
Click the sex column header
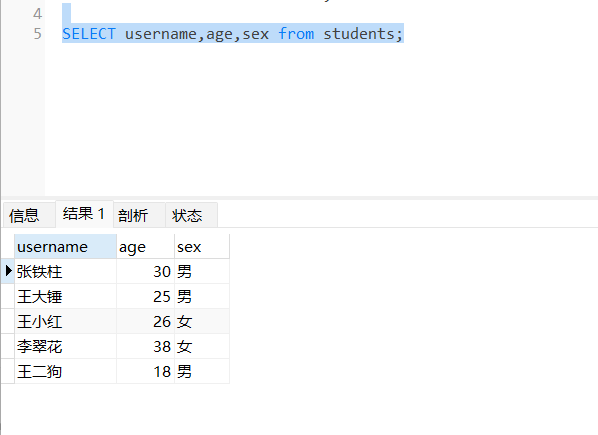tap(202, 247)
